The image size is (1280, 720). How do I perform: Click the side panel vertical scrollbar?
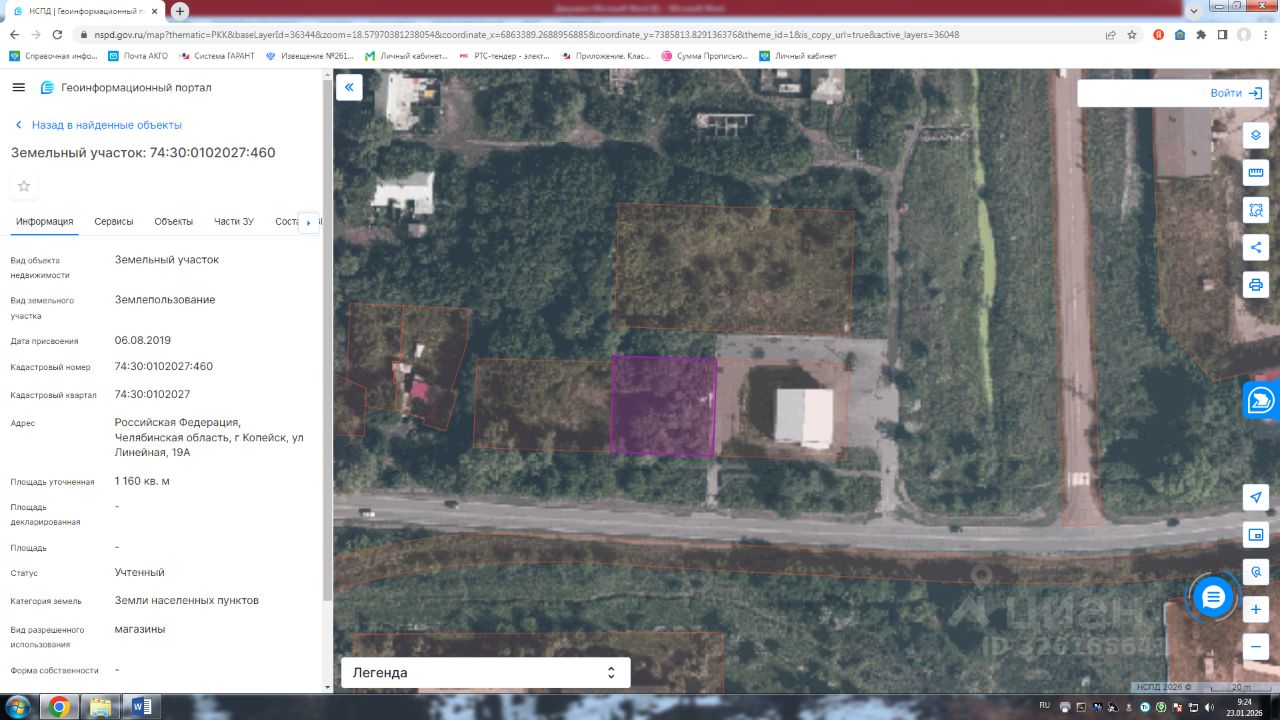click(327, 340)
